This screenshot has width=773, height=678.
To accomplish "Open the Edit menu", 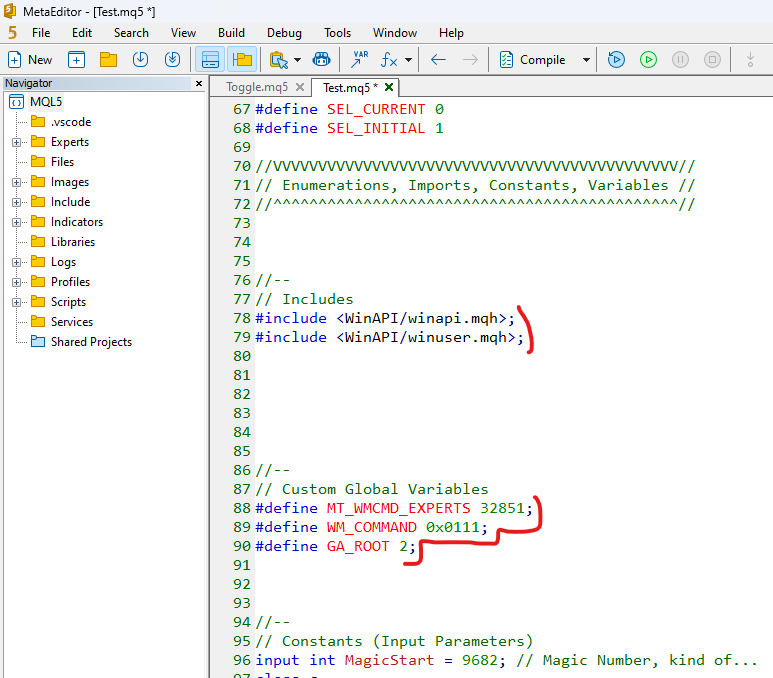I will (82, 33).
